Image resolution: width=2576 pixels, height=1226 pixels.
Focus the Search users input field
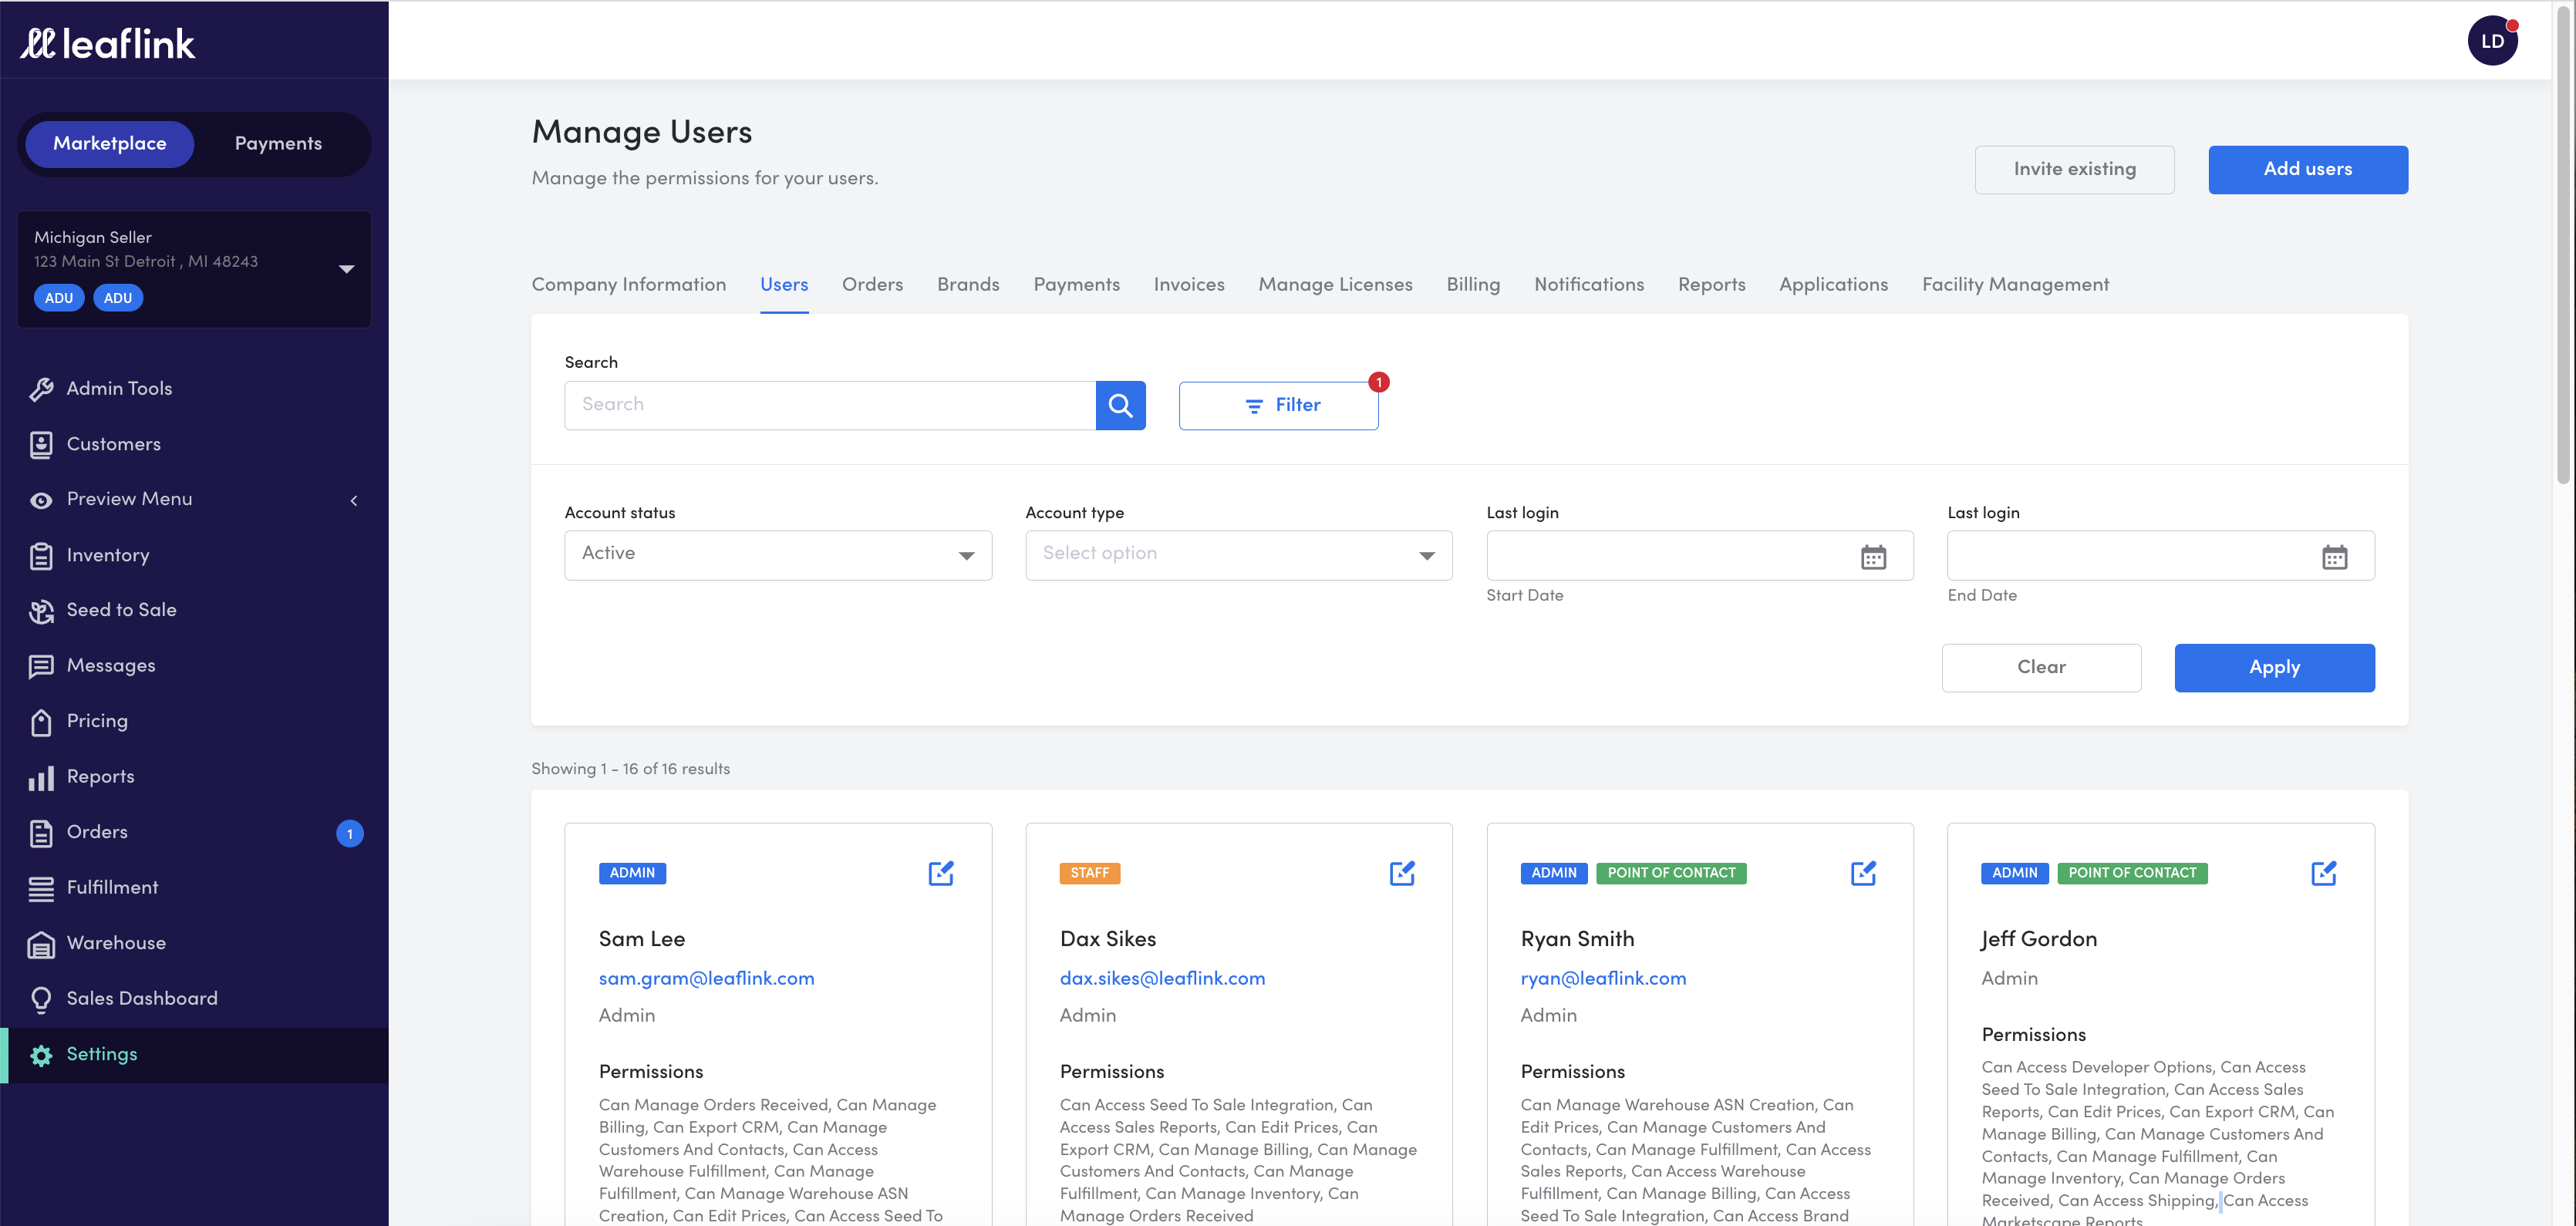830,405
